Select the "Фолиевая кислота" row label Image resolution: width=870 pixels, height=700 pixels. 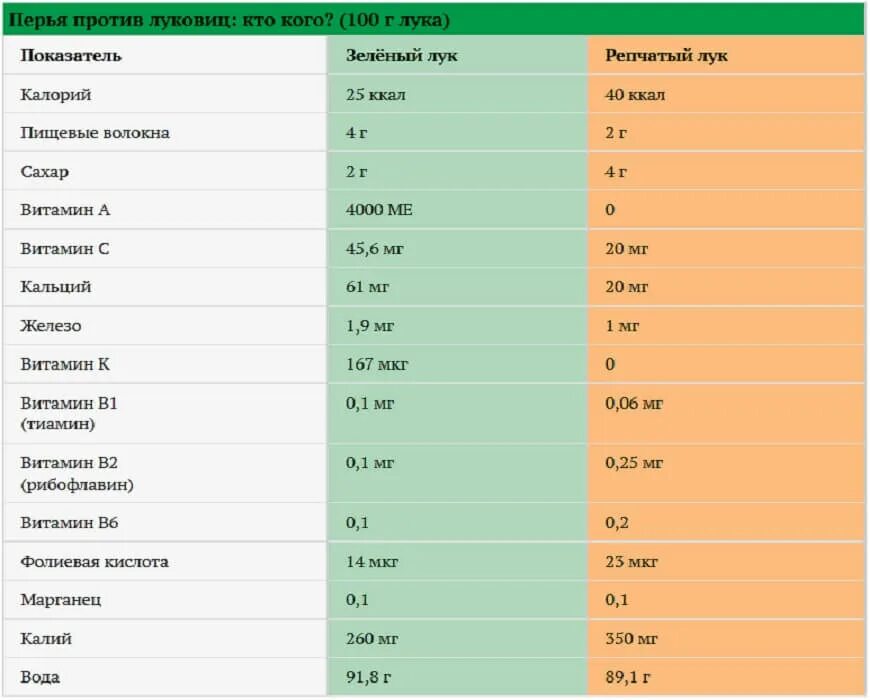tap(95, 562)
